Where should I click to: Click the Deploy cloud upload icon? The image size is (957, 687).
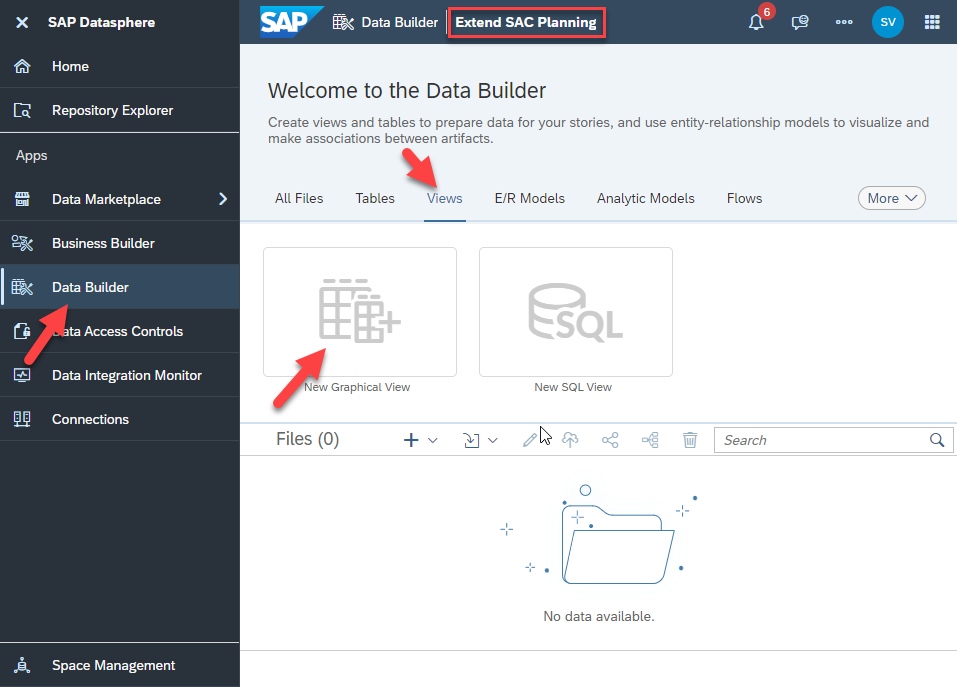pyautogui.click(x=570, y=440)
